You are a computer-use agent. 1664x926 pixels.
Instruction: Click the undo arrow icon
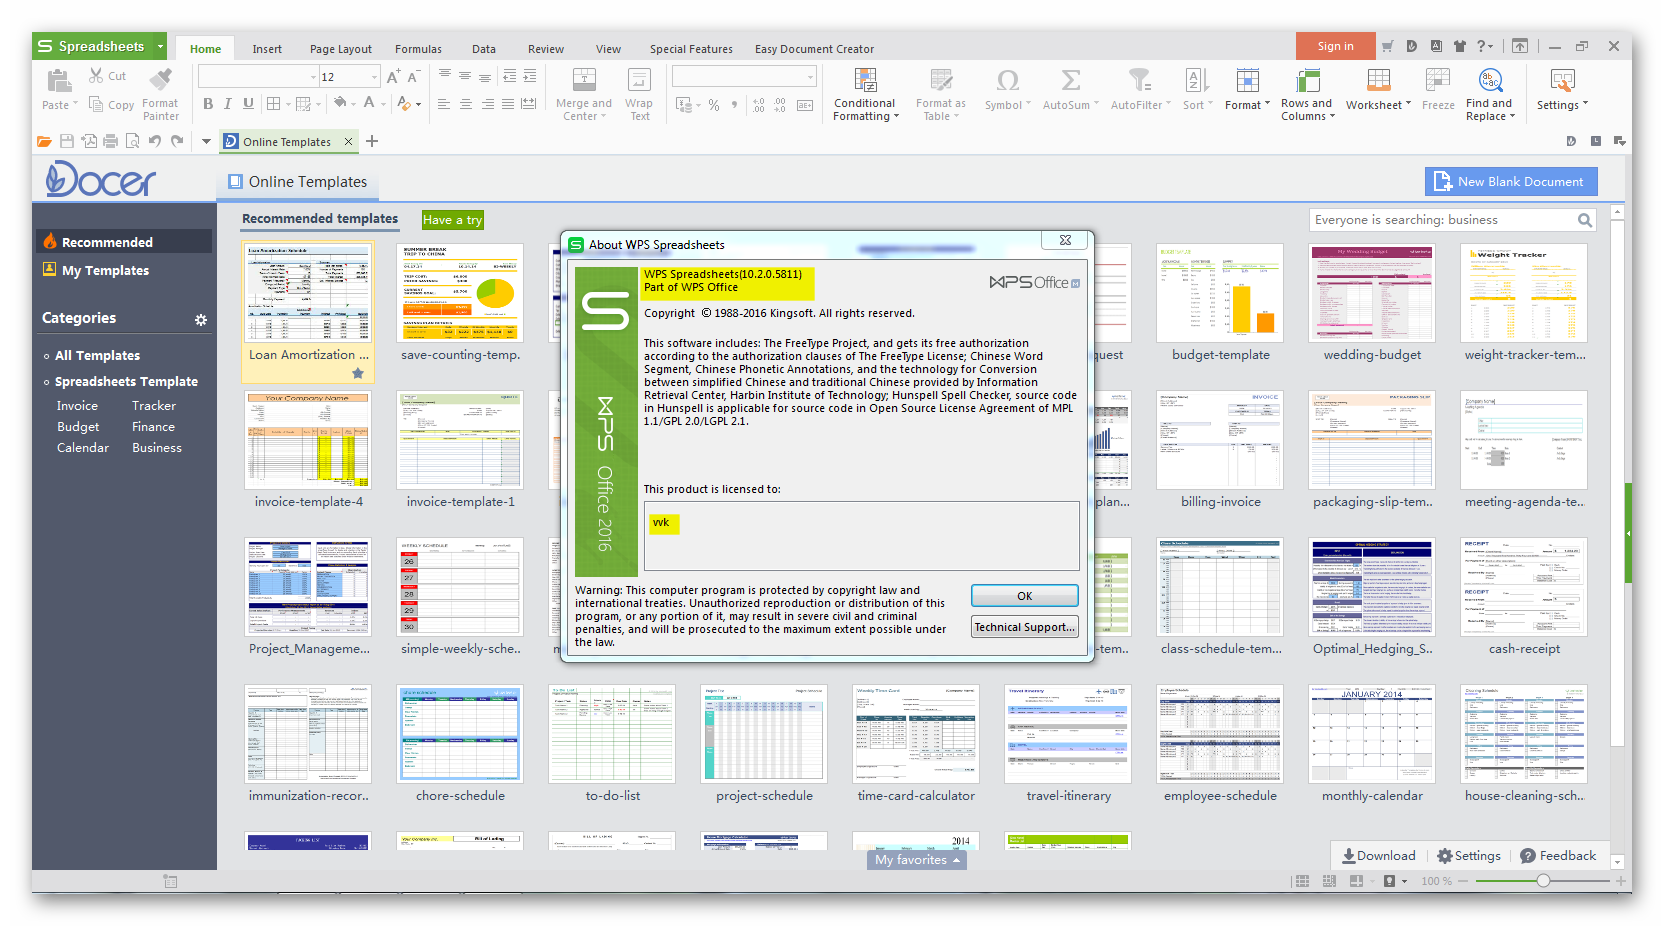[155, 141]
